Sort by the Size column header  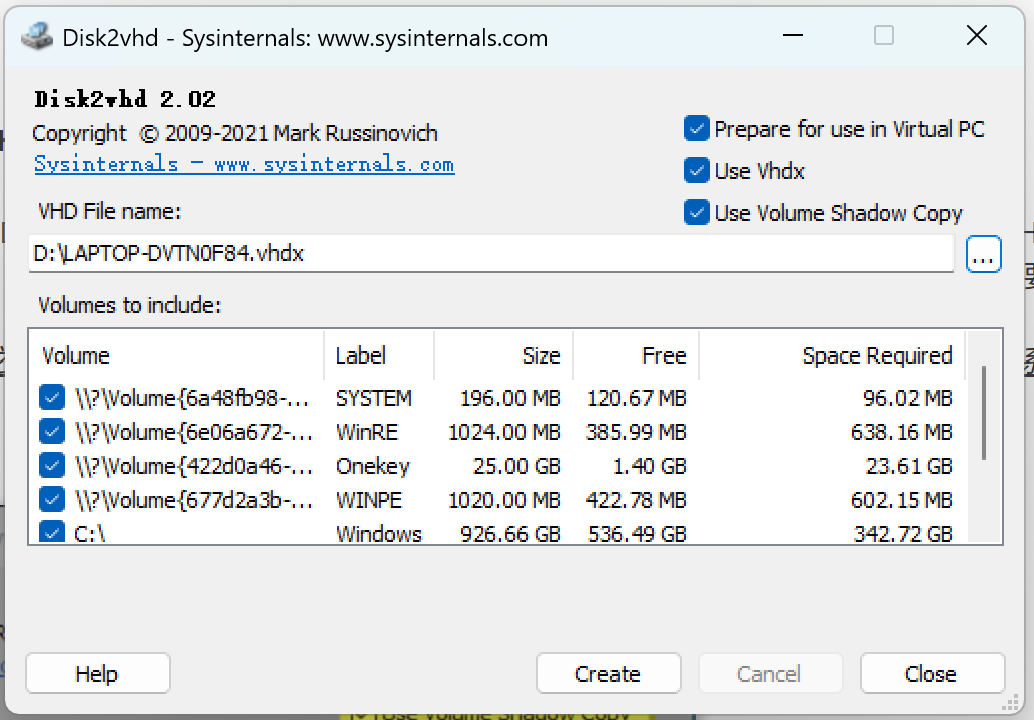tap(504, 355)
